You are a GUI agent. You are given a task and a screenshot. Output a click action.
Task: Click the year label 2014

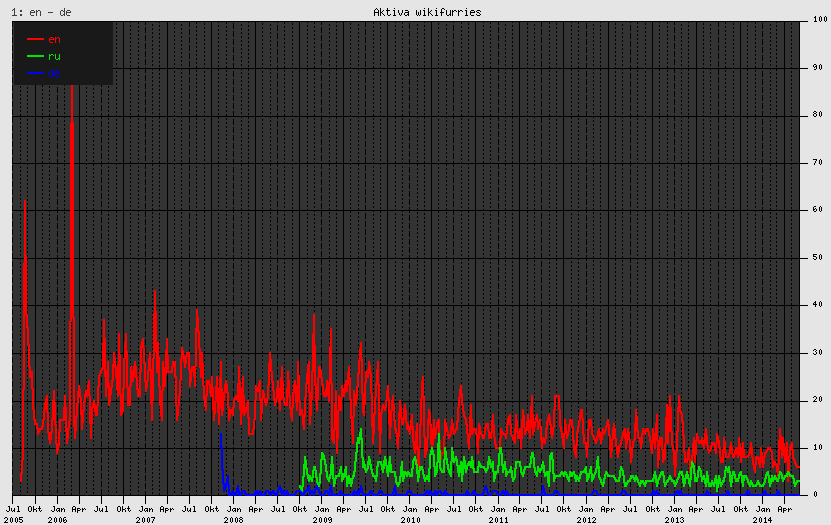[762, 520]
